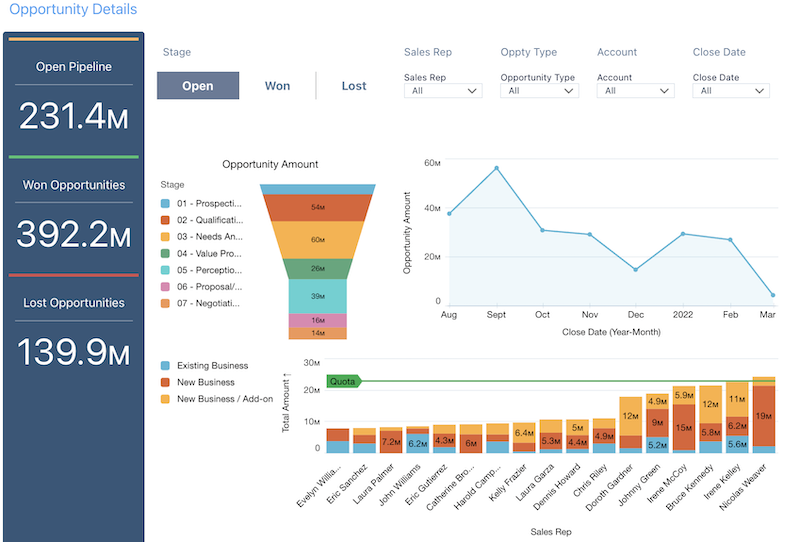
Task: Select the 54M funnel segment
Action: pyautogui.click(x=317, y=208)
